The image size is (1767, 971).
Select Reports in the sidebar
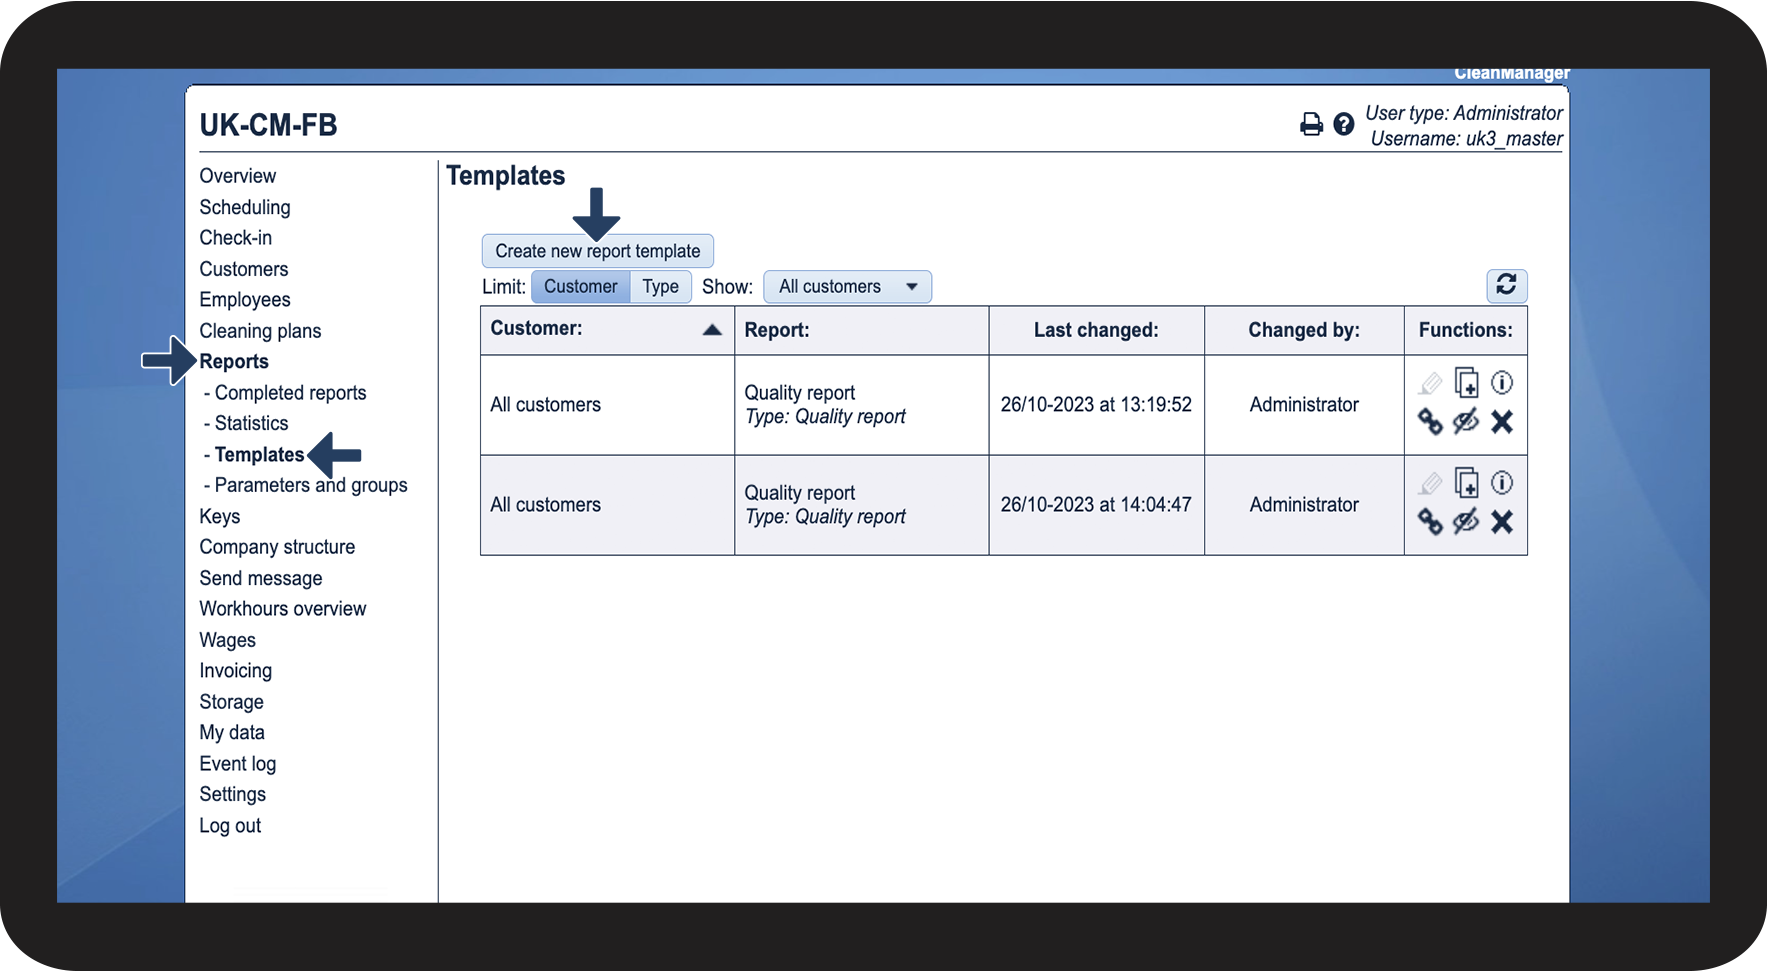coord(234,362)
